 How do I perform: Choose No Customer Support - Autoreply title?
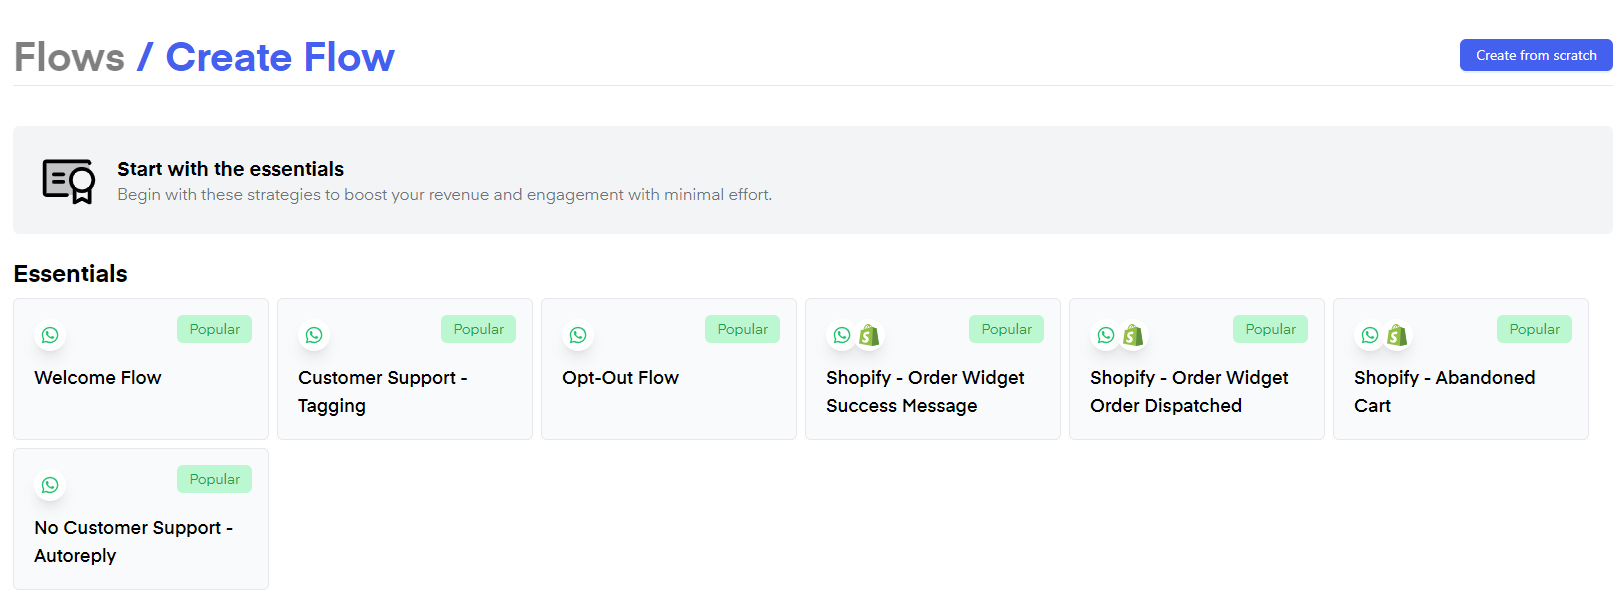tap(133, 541)
